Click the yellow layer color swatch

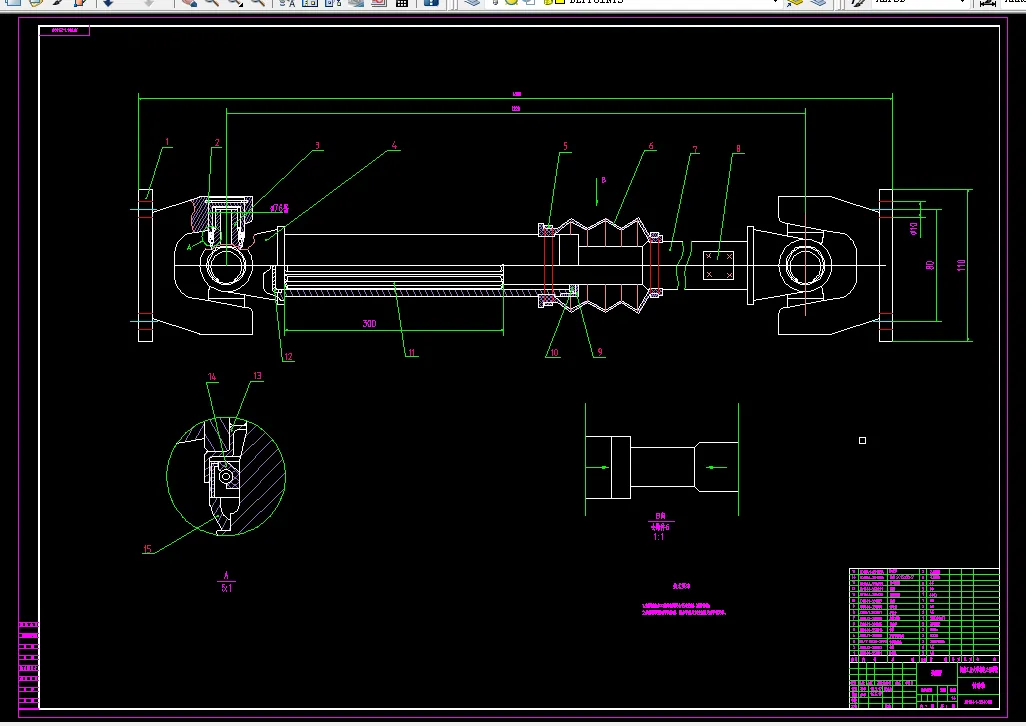(x=560, y=2)
